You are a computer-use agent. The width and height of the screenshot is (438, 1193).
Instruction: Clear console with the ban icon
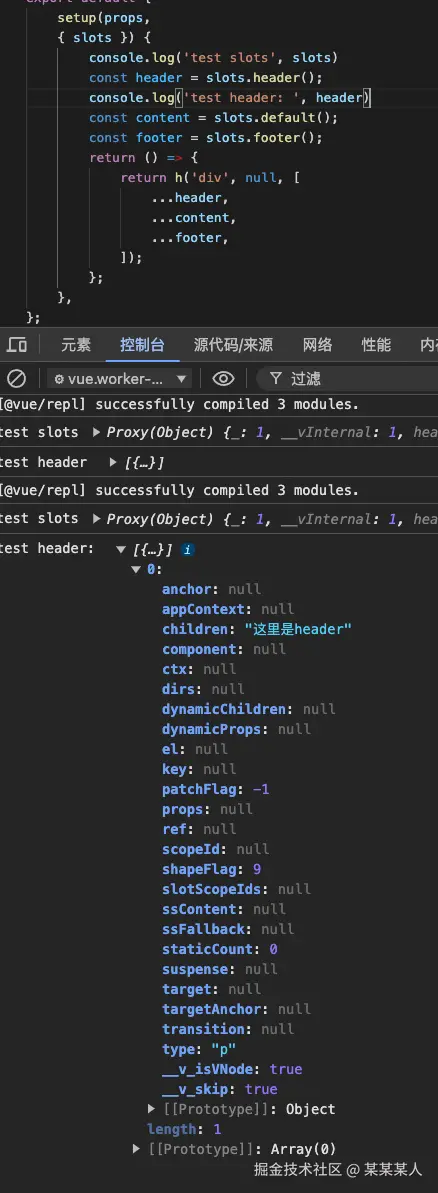point(16,378)
